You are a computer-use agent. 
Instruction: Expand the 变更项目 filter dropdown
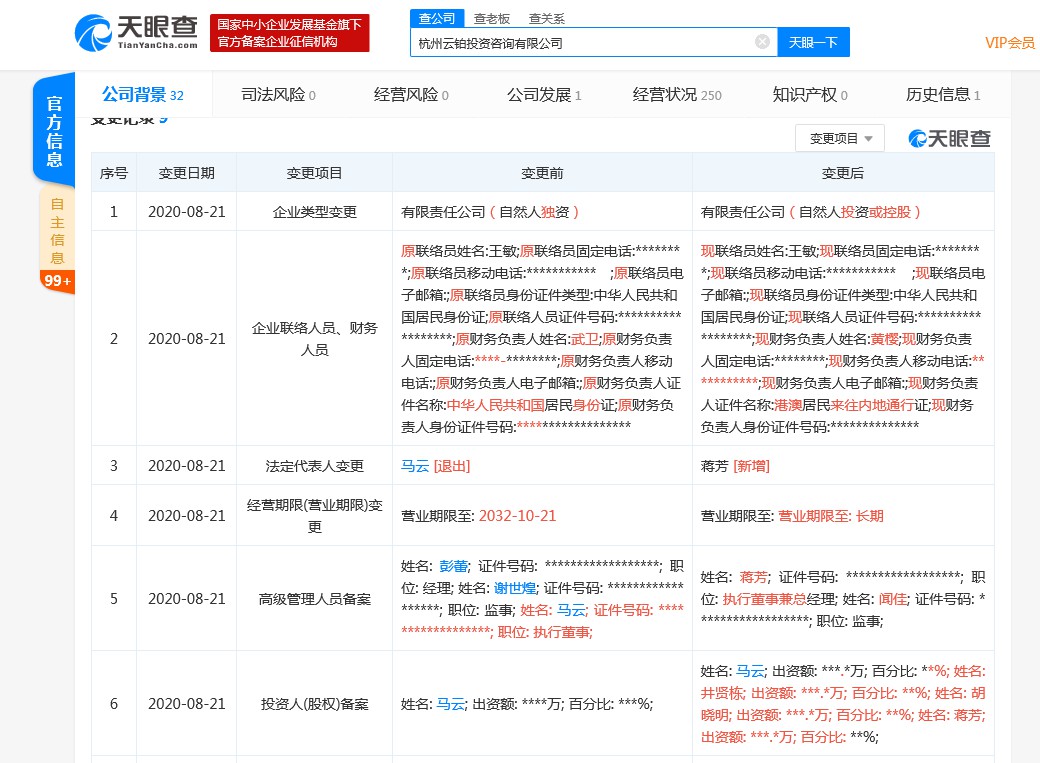[x=840, y=138]
